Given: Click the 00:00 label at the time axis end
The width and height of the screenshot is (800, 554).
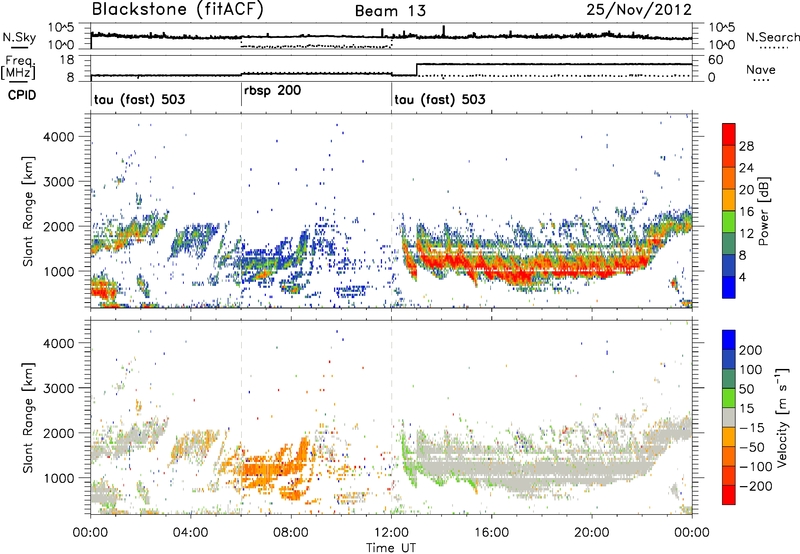Looking at the screenshot, I should (x=692, y=533).
